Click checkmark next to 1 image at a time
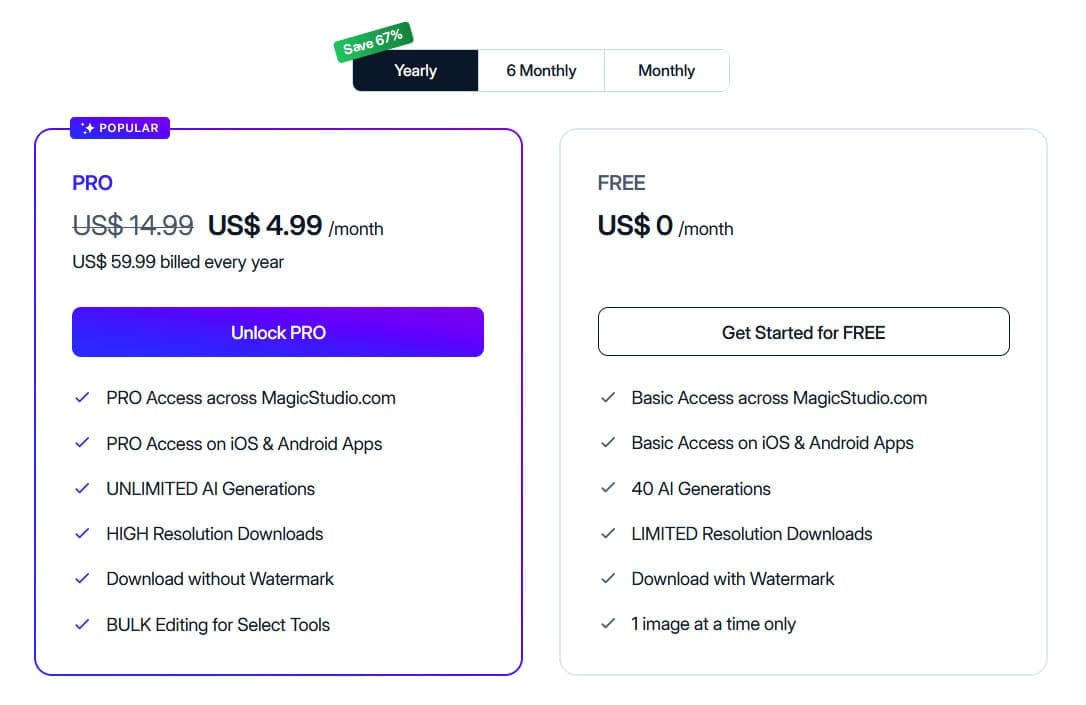The image size is (1086, 705). coord(608,624)
